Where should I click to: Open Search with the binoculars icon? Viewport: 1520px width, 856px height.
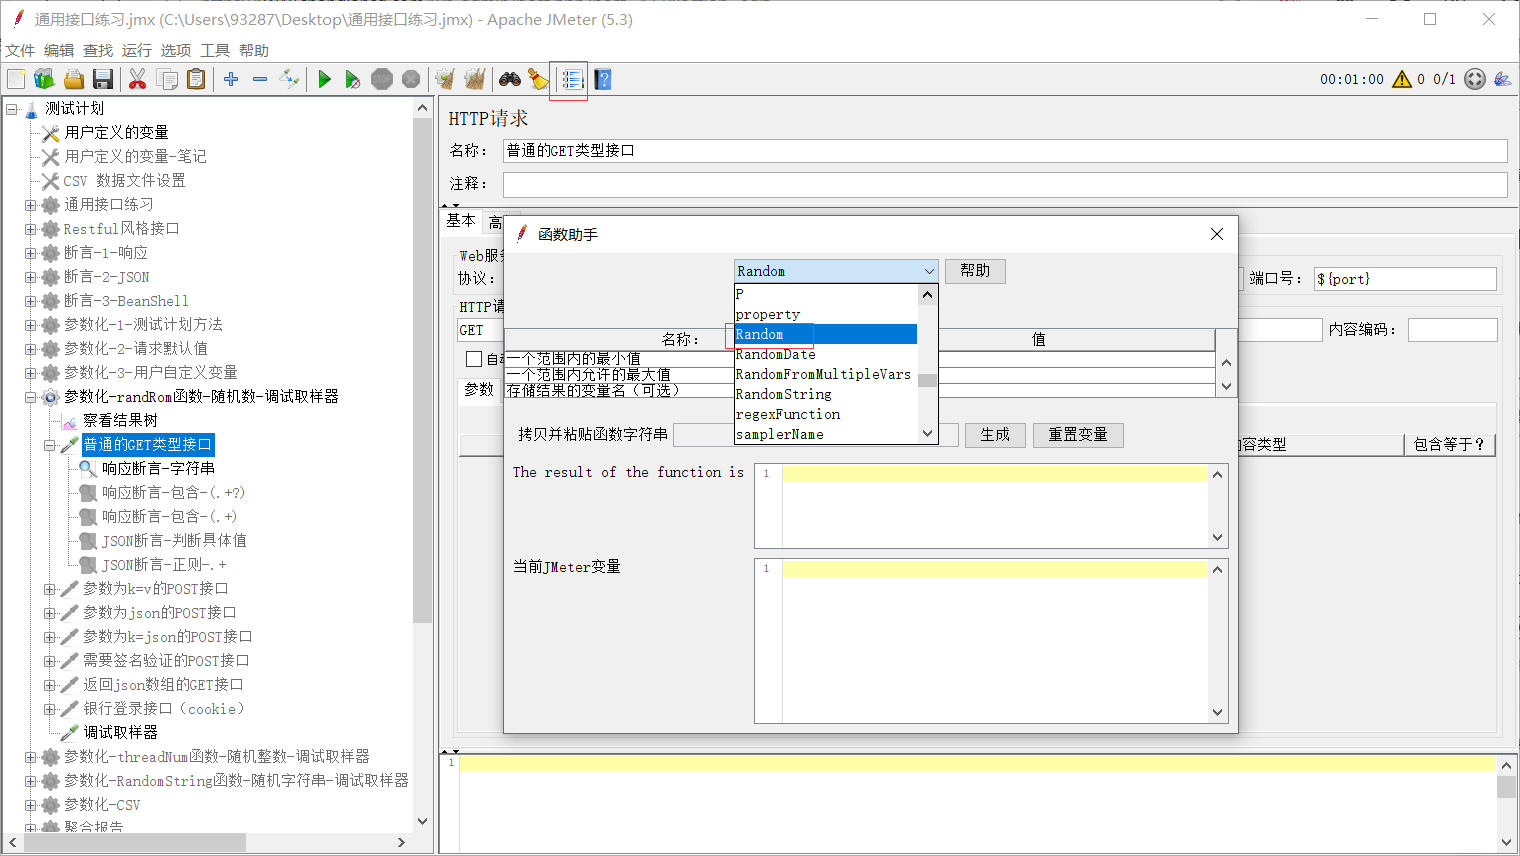tap(510, 79)
